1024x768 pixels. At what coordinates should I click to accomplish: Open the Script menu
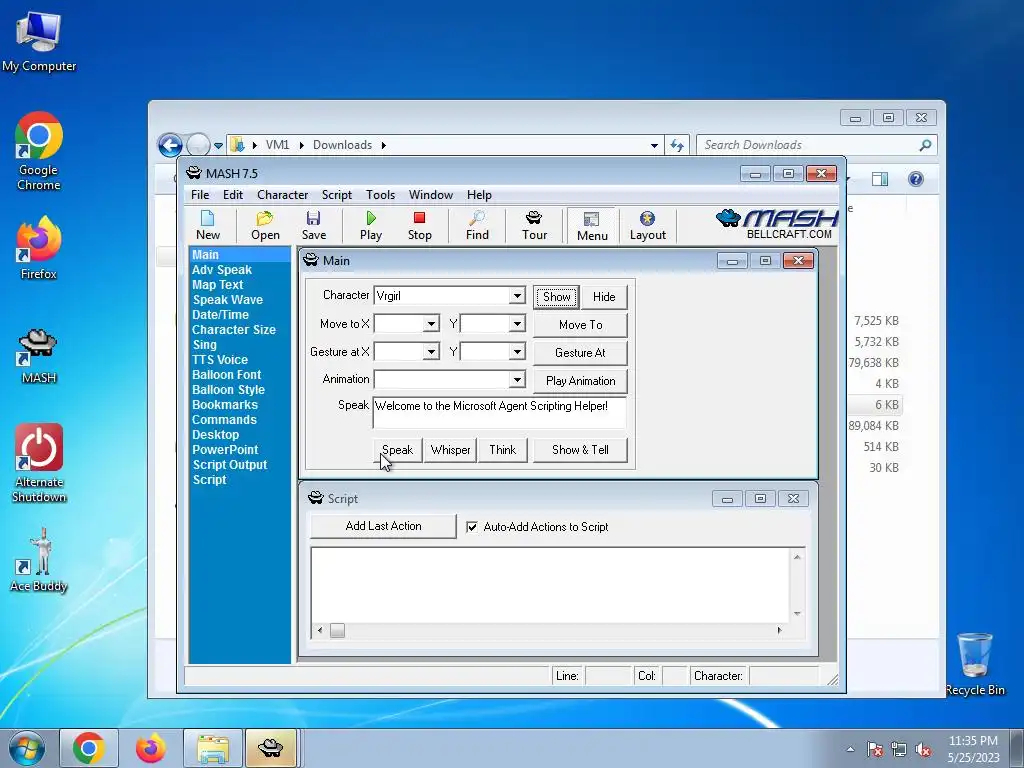point(336,195)
